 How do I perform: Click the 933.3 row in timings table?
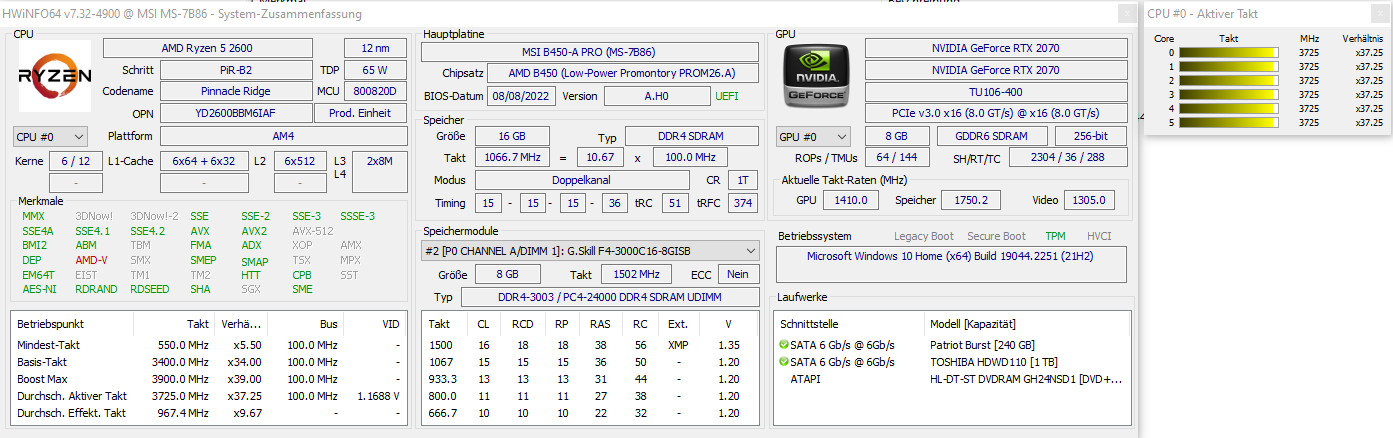pos(590,379)
